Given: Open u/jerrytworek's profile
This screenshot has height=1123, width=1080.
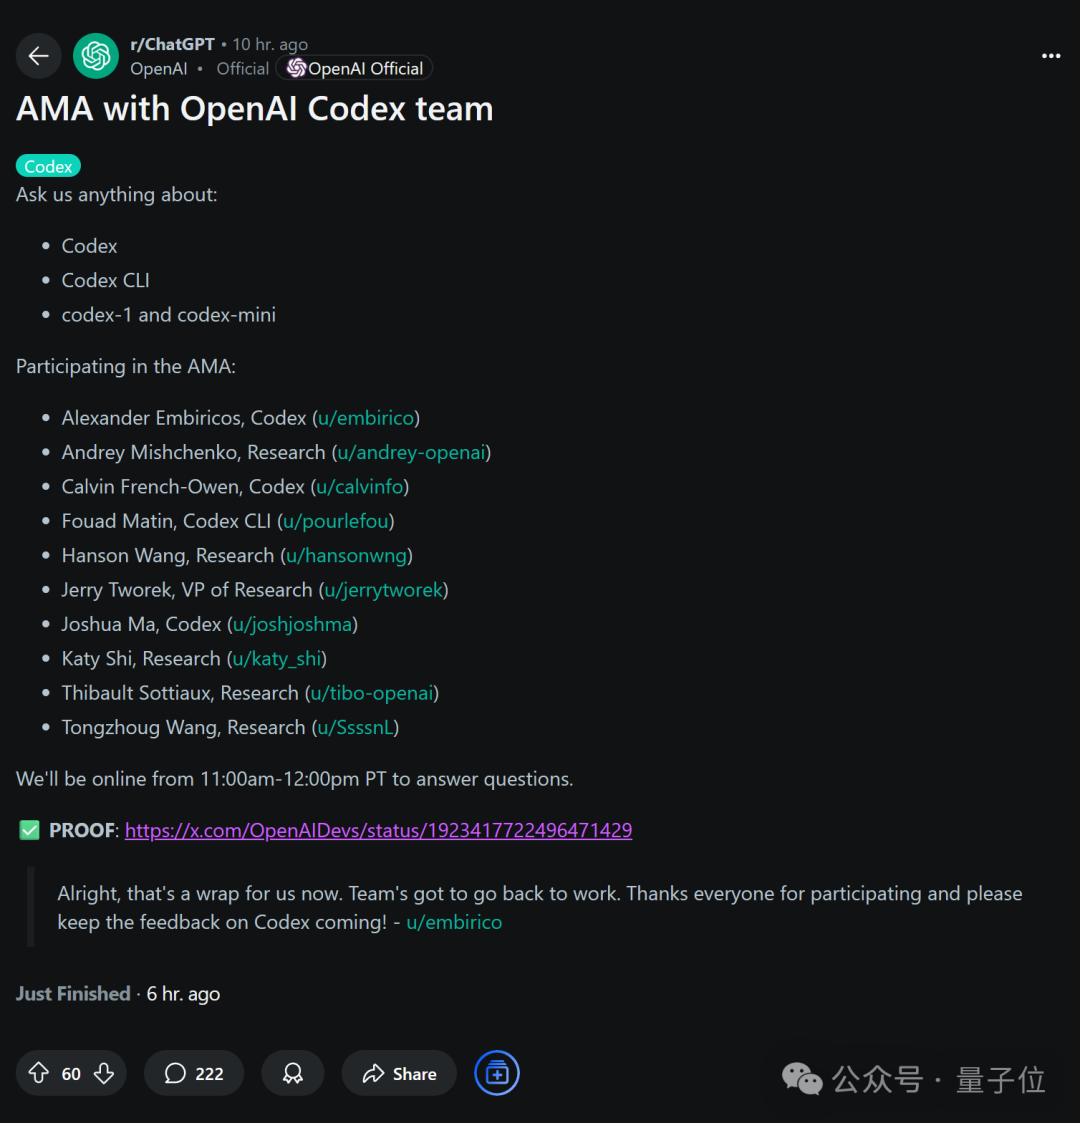Looking at the screenshot, I should [x=383, y=590].
